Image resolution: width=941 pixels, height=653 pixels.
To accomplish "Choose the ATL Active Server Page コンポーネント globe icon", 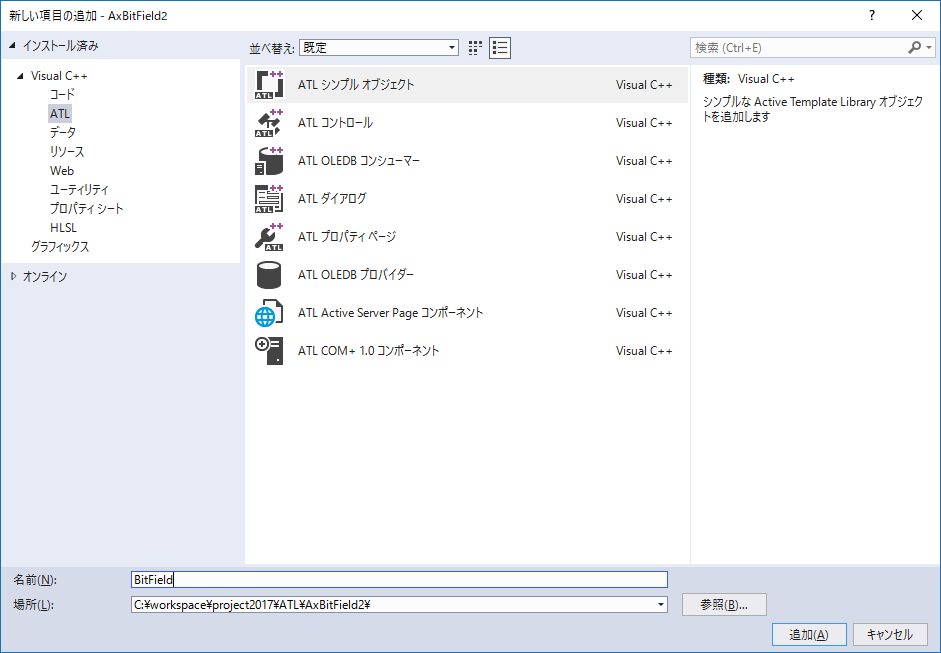I will [268, 313].
